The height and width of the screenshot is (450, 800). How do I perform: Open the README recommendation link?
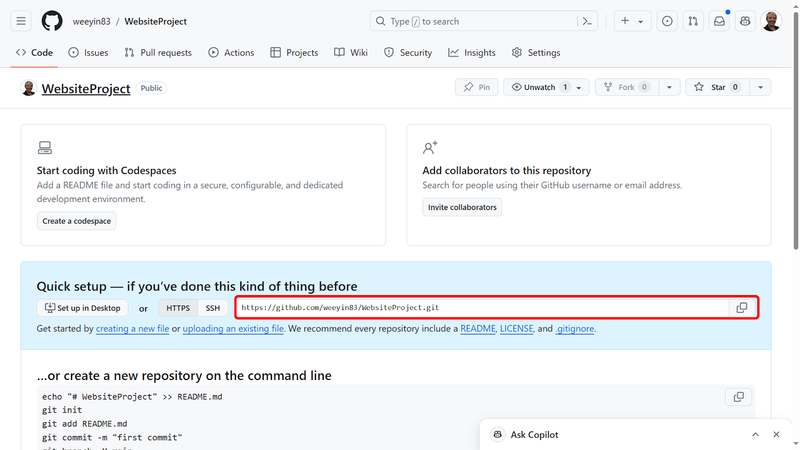coord(478,329)
